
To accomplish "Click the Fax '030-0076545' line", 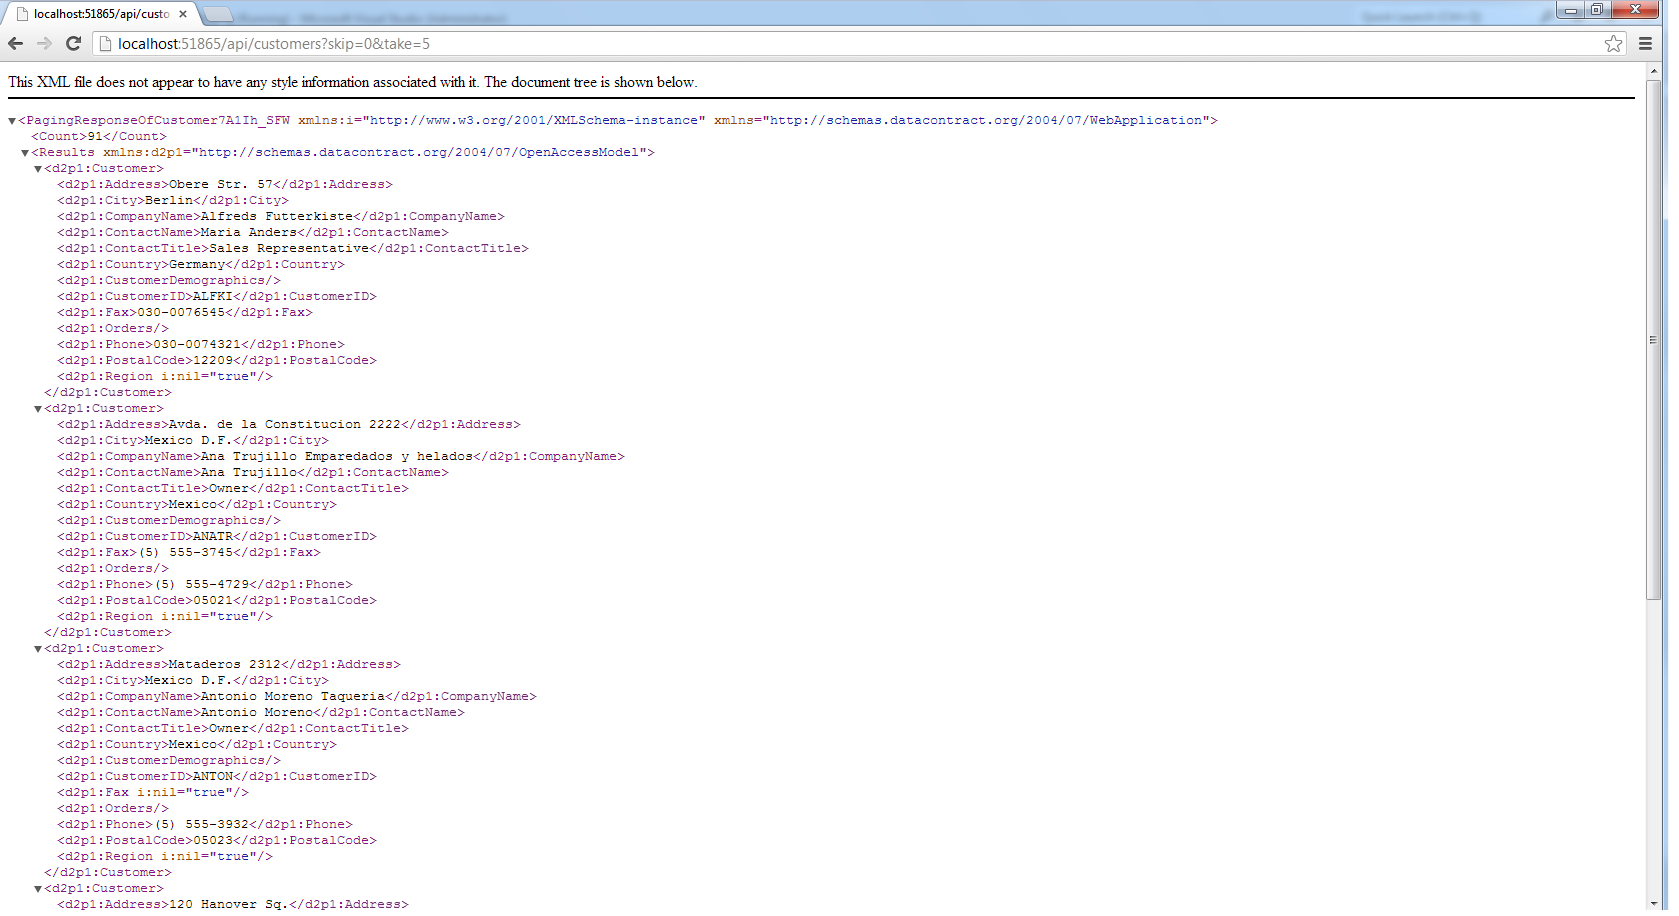I will coord(185,313).
